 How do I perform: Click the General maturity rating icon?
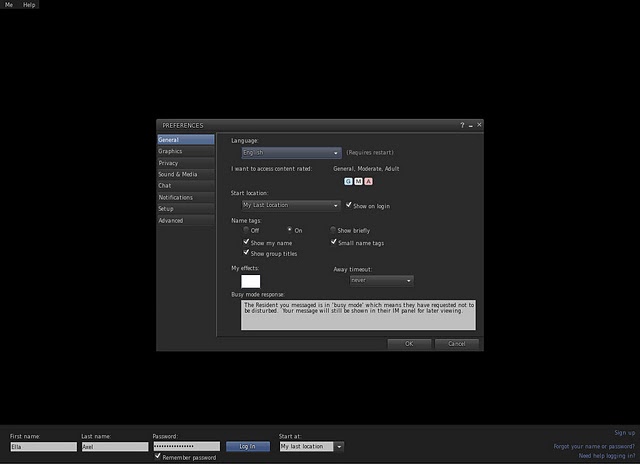click(348, 181)
